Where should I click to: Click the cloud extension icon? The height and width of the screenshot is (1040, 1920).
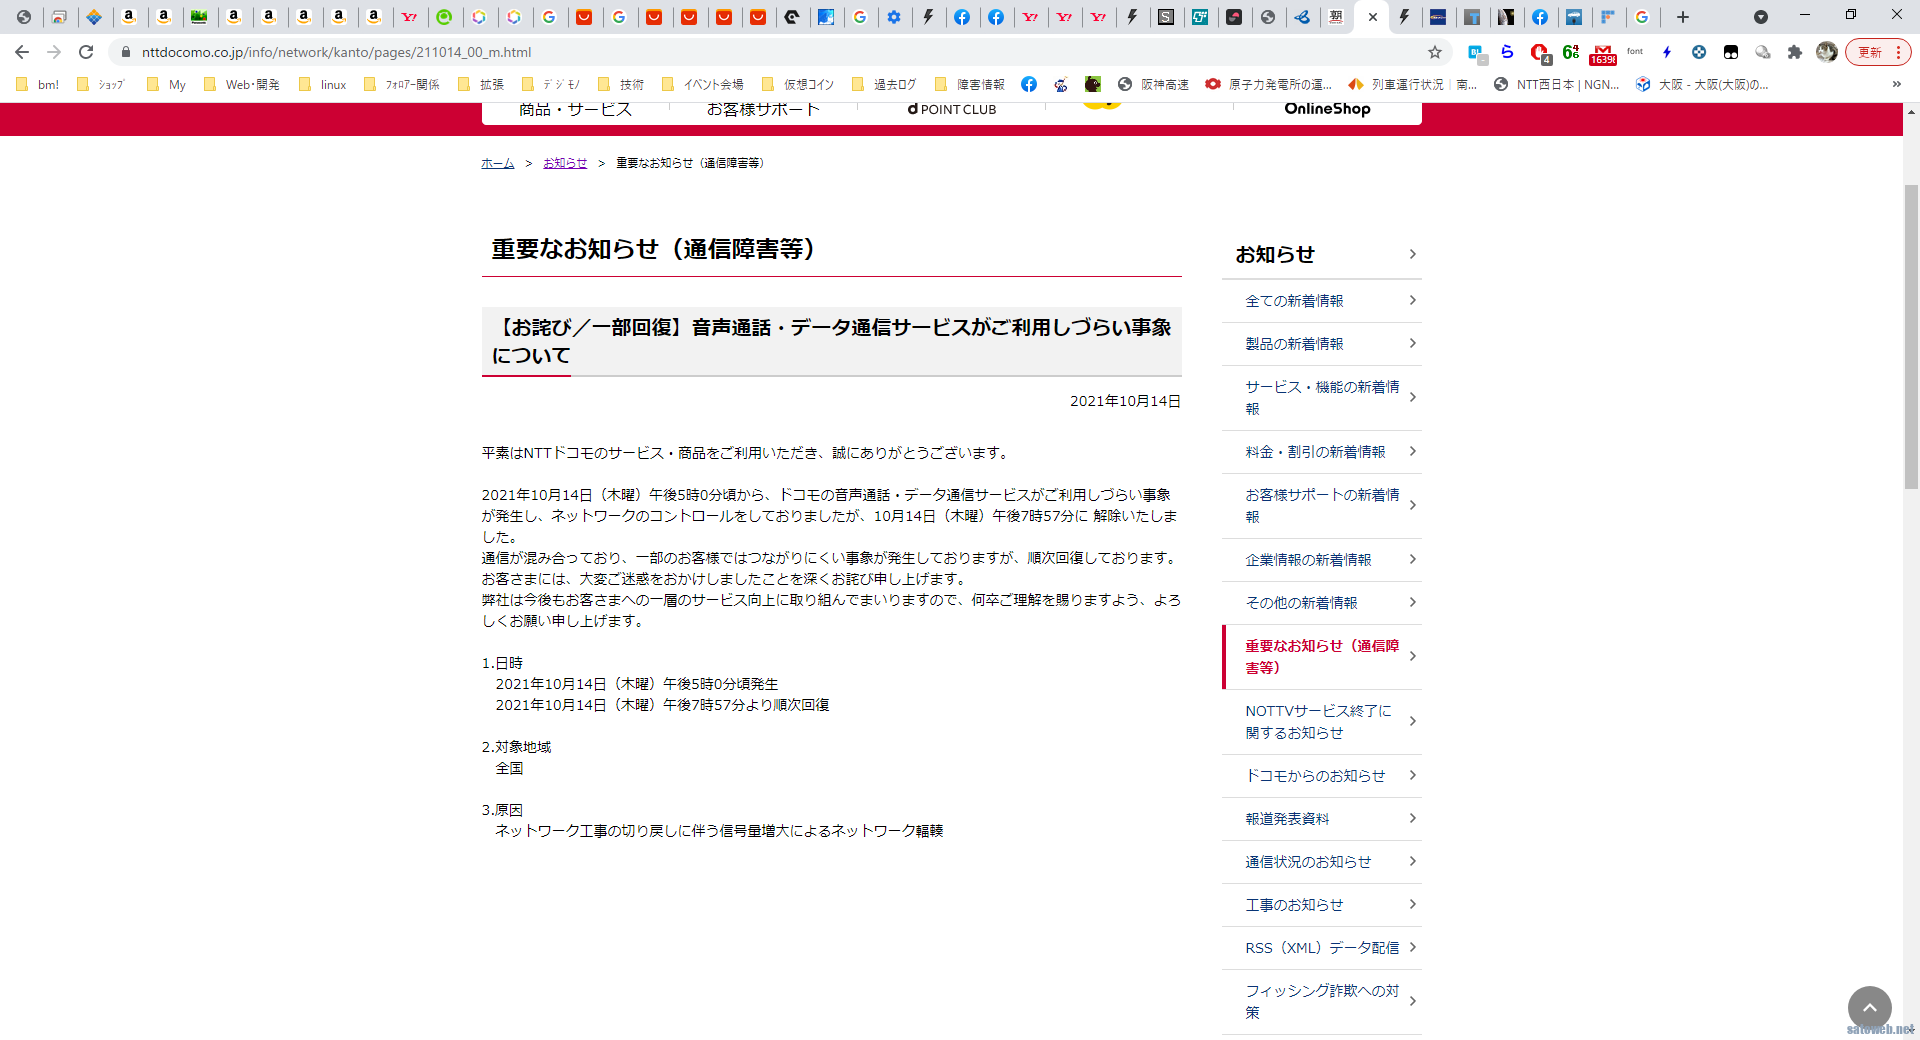point(1763,52)
